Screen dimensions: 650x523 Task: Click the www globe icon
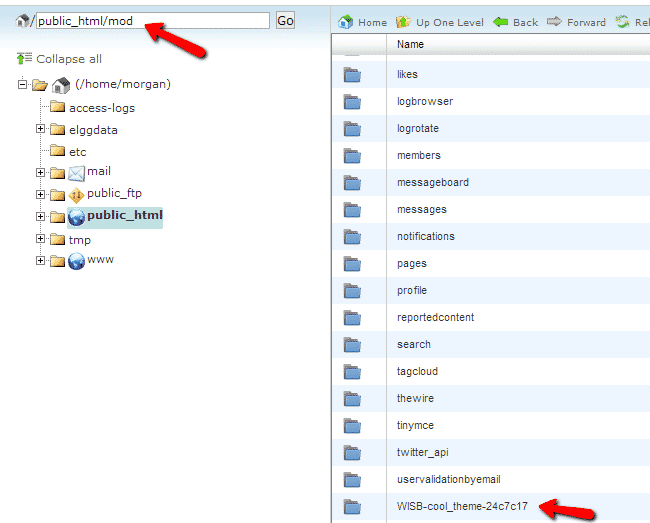[76, 262]
